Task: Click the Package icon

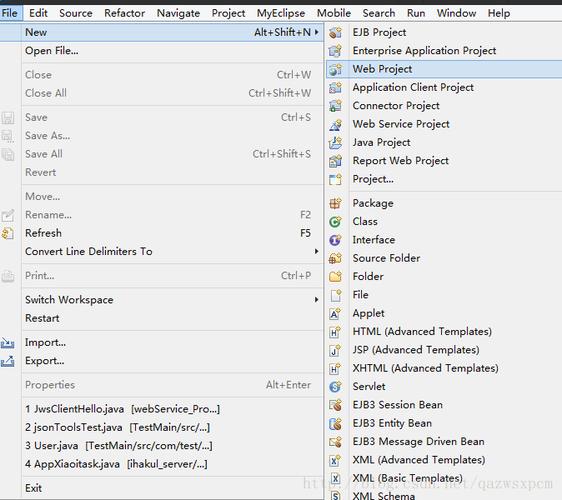Action: [335, 204]
